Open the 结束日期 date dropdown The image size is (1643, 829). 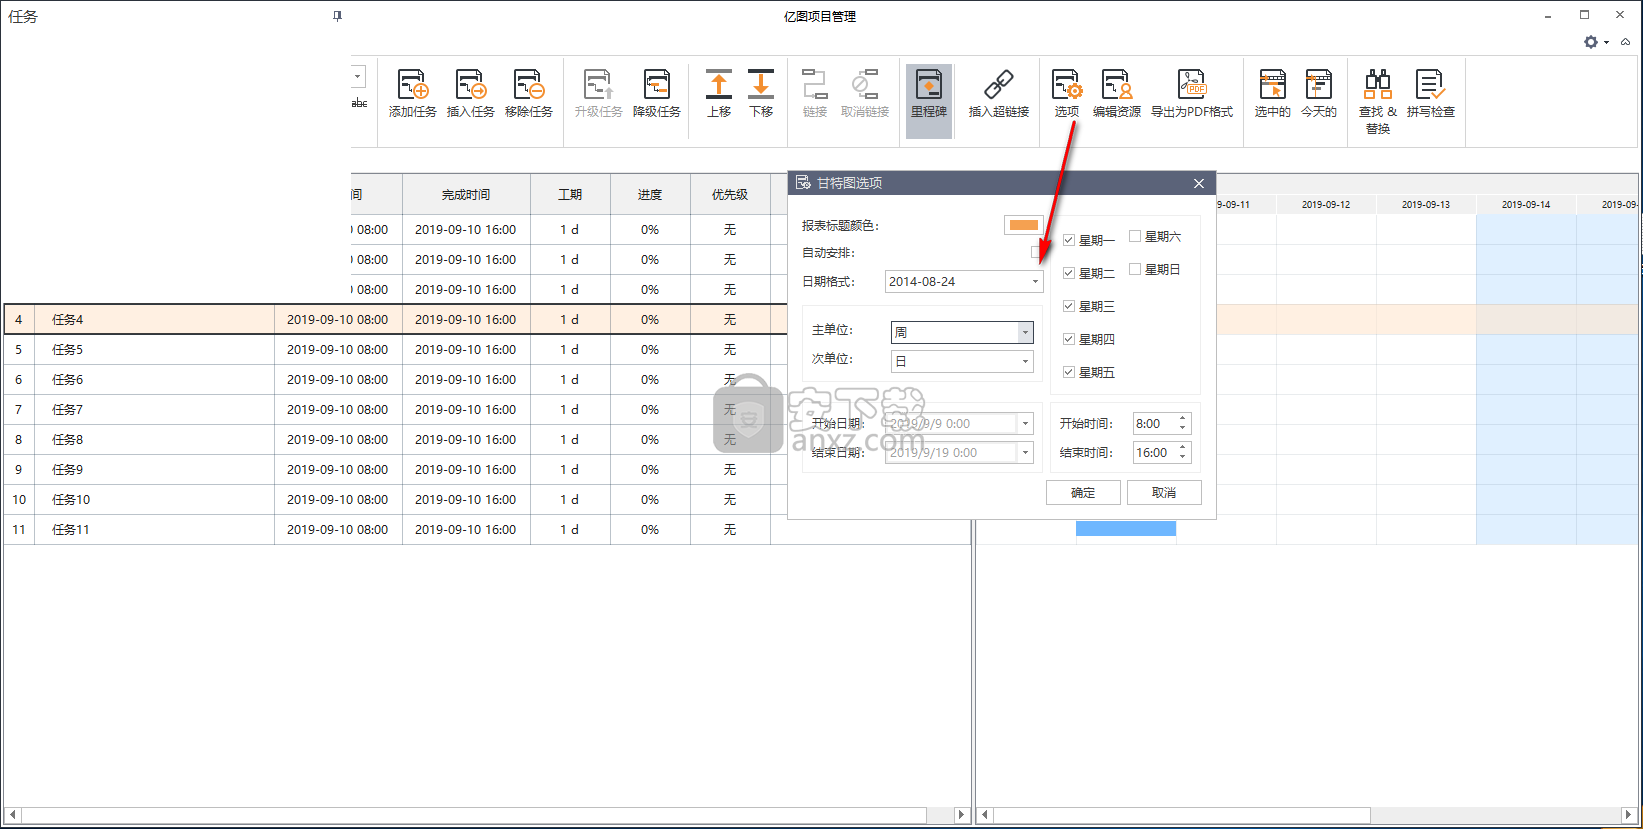(x=1025, y=453)
